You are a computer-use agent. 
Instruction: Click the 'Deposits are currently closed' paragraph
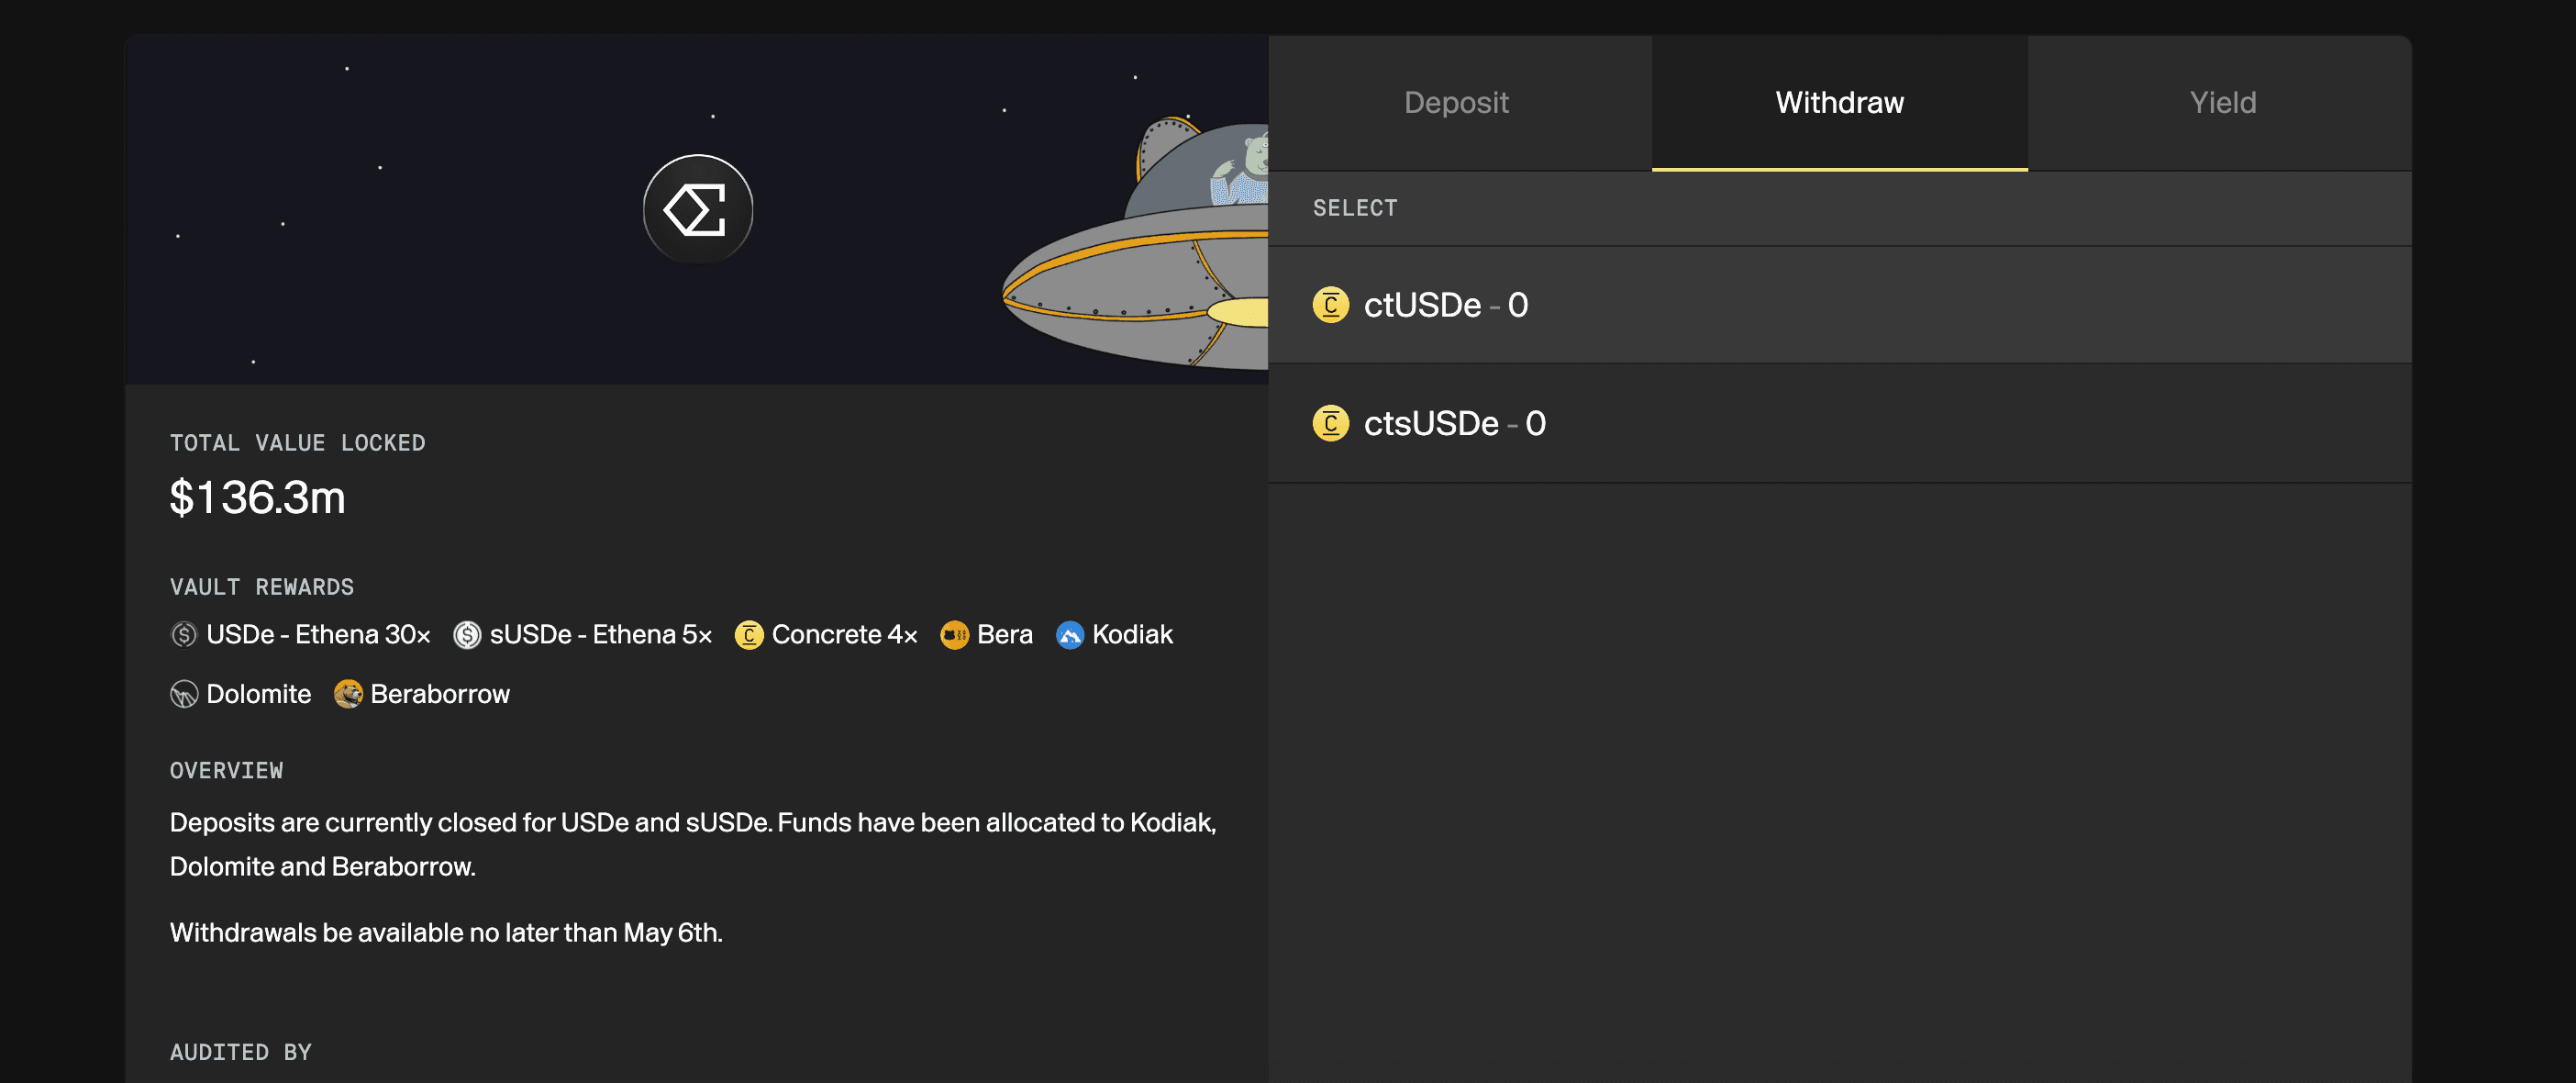click(693, 845)
